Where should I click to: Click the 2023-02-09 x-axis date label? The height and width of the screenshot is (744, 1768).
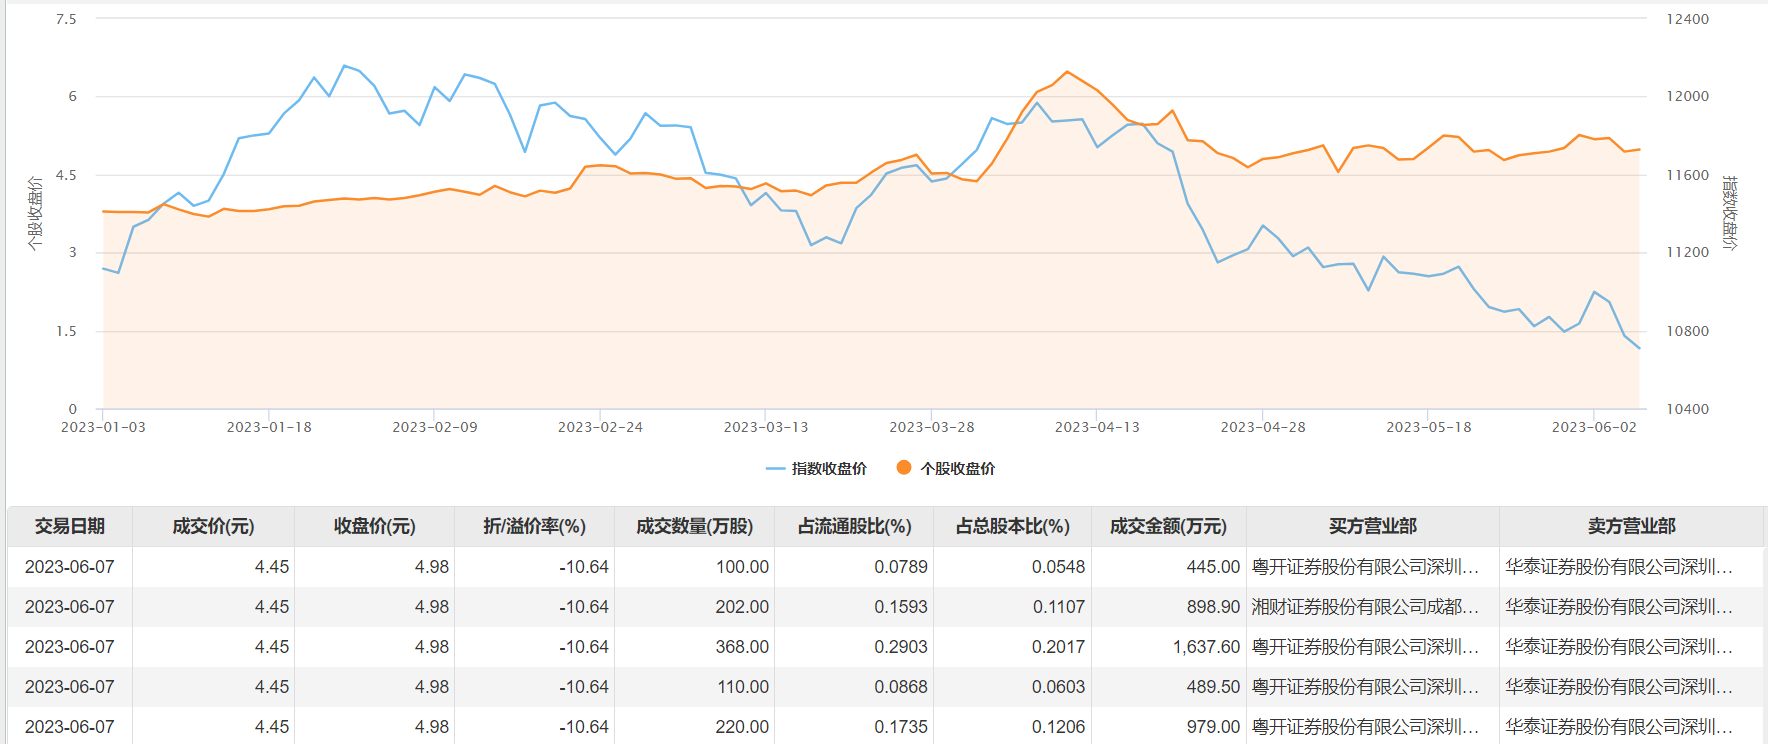point(435,427)
